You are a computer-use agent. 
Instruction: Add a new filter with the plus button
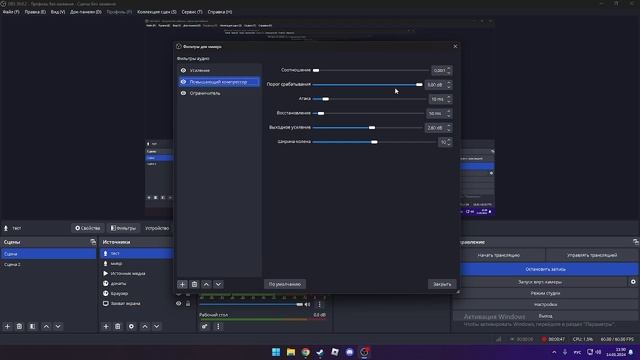(182, 284)
